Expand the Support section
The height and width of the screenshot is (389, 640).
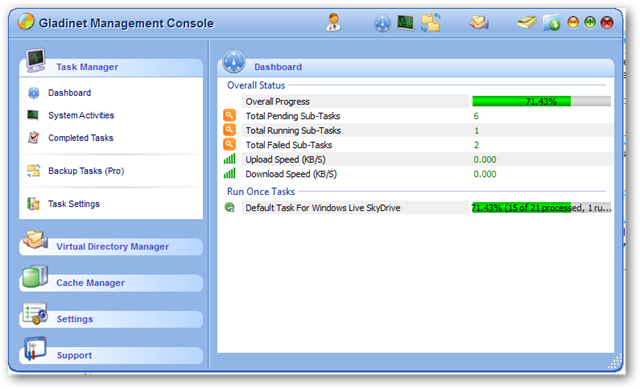click(x=111, y=355)
